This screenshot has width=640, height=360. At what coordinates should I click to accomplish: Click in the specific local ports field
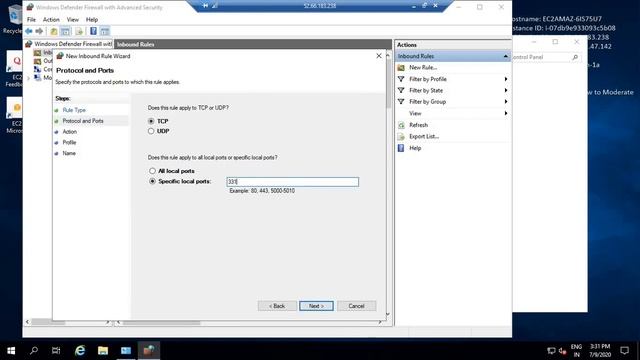click(x=293, y=182)
